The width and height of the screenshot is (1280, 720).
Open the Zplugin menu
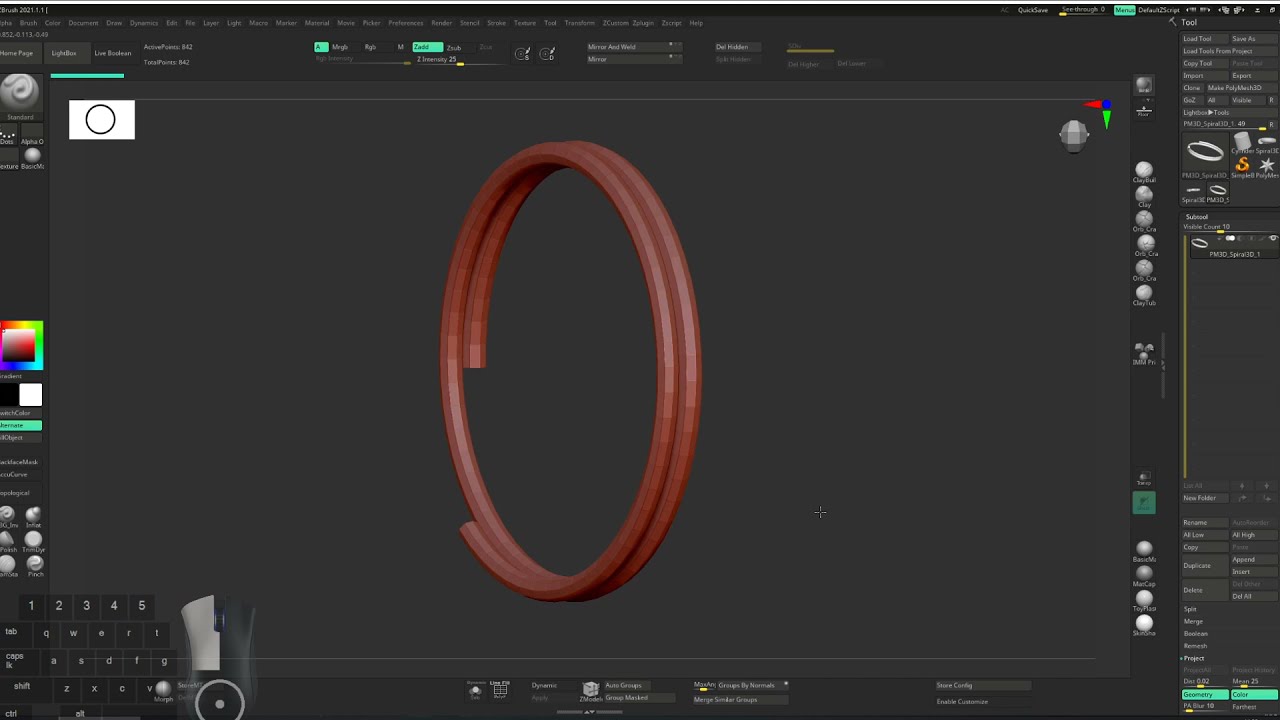(643, 22)
